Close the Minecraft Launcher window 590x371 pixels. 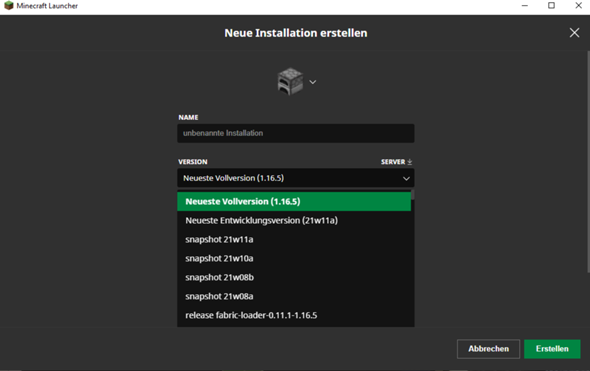[x=578, y=6]
